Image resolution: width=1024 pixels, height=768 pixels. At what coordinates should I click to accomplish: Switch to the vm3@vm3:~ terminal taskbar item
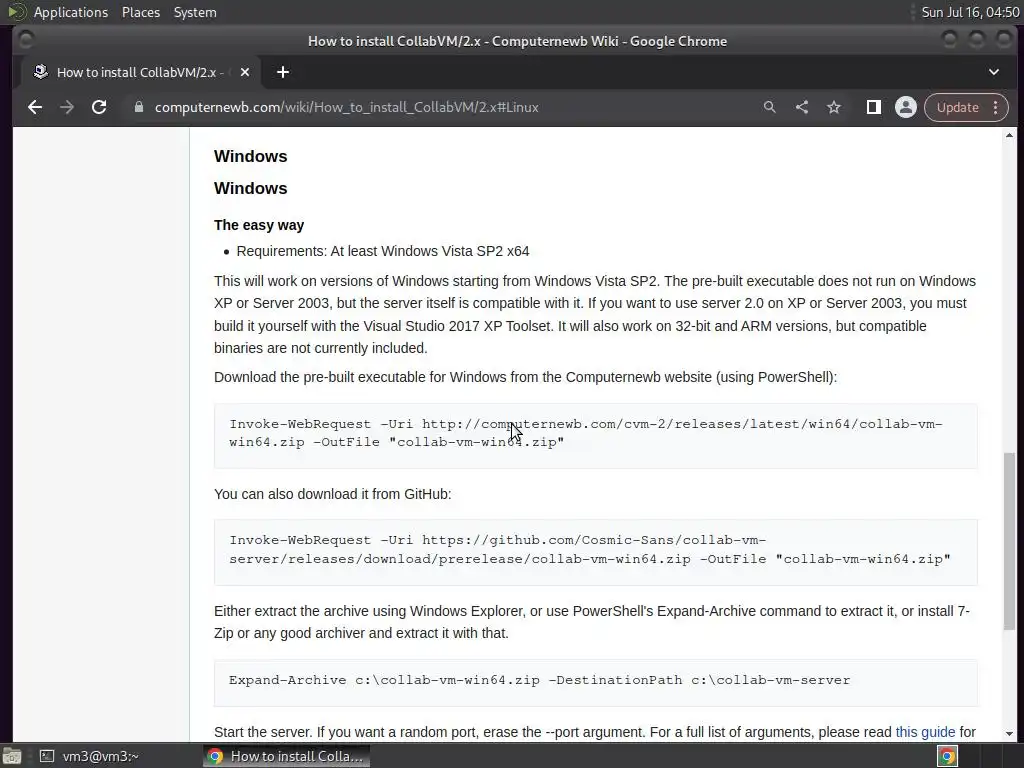tap(90, 756)
